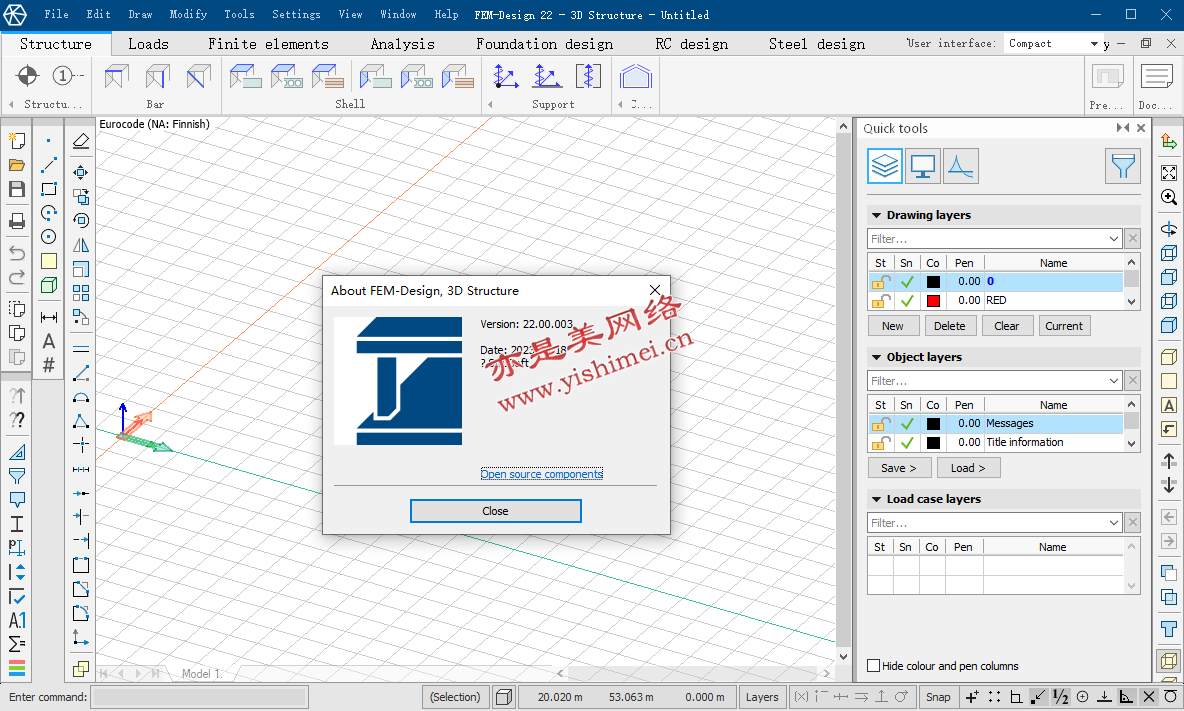Image resolution: width=1184 pixels, height=711 pixels.
Task: Collapse the Load case layers section
Action: coord(877,499)
